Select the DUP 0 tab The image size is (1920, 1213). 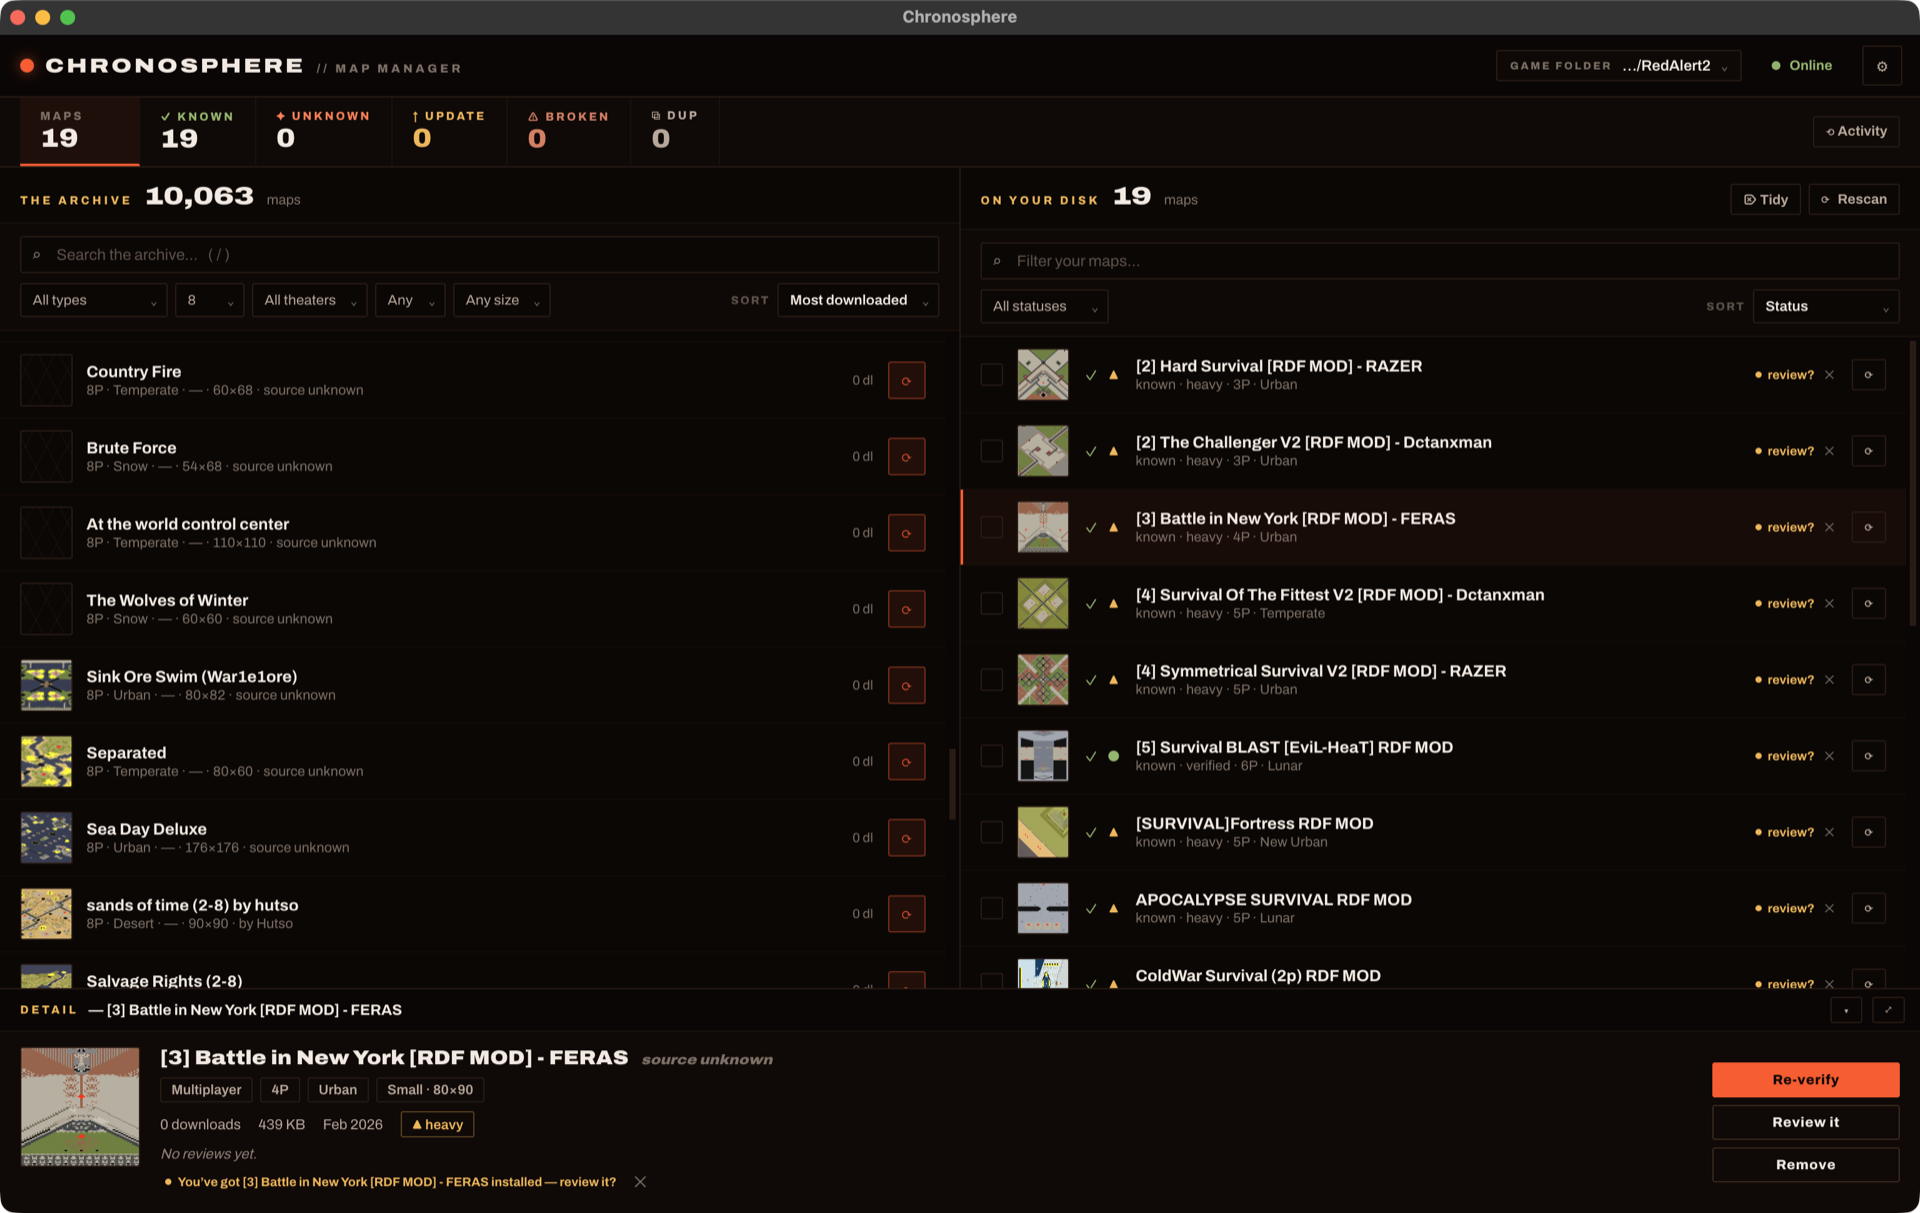click(x=674, y=130)
